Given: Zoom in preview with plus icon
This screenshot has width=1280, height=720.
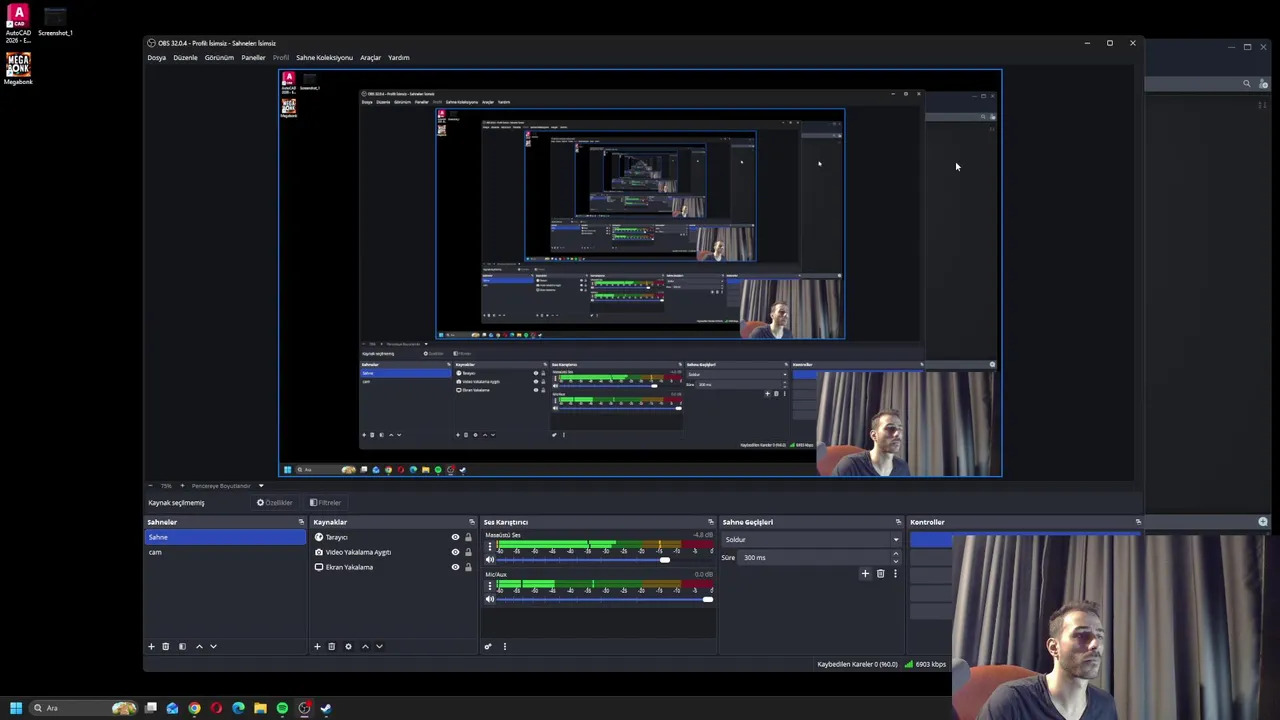Looking at the screenshot, I should pyautogui.click(x=182, y=486).
